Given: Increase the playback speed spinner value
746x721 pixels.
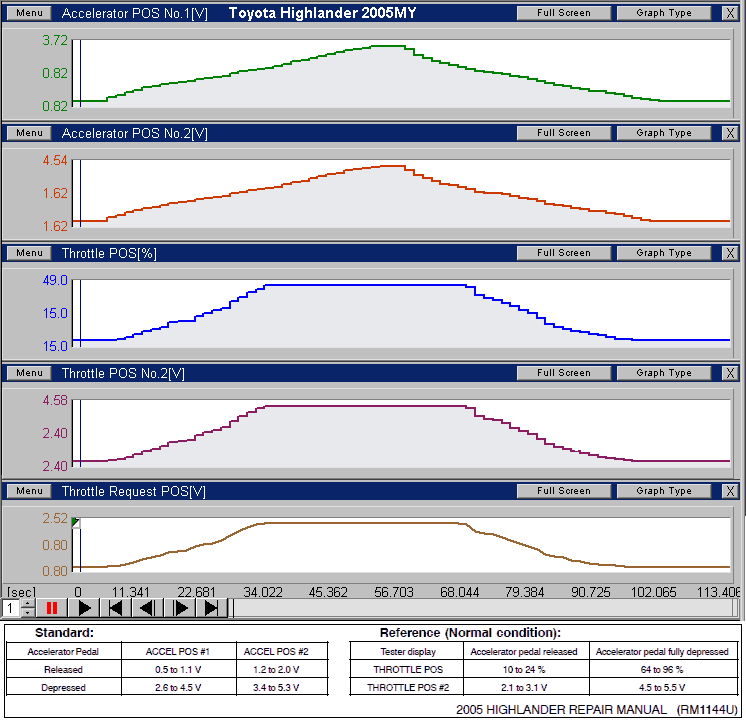Looking at the screenshot, I should [27, 603].
